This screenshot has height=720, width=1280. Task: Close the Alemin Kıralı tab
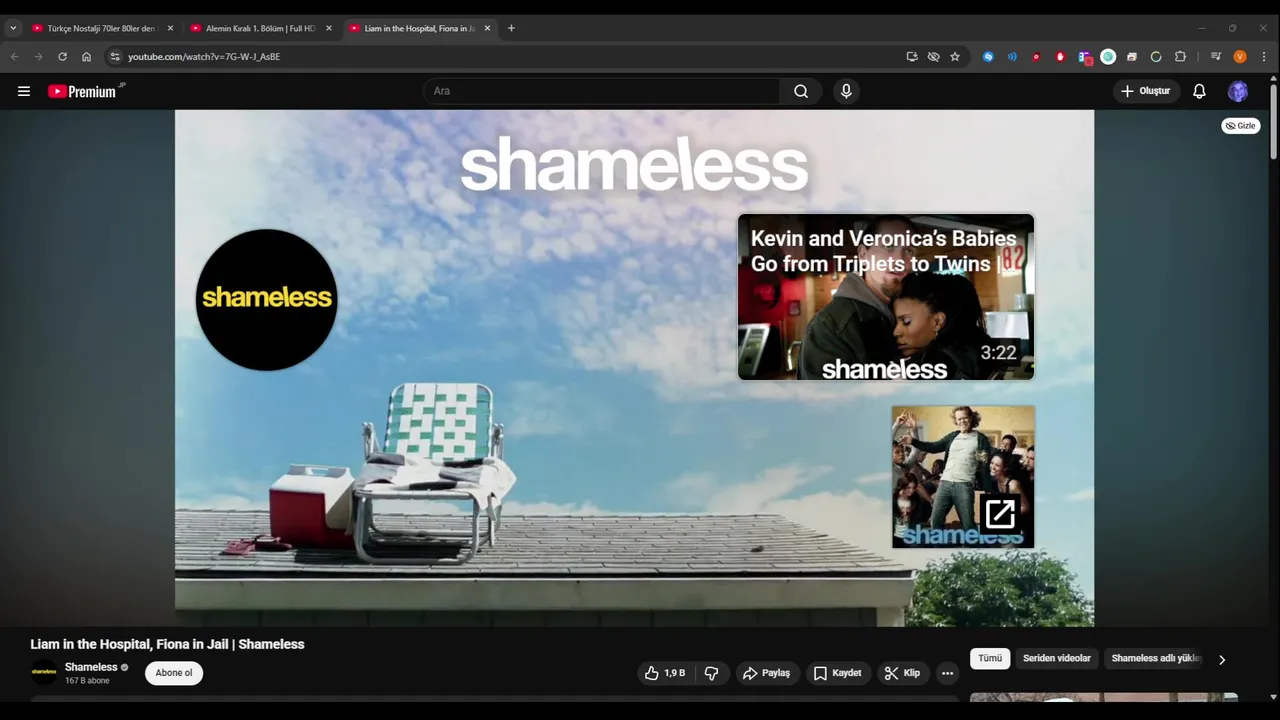[329, 28]
